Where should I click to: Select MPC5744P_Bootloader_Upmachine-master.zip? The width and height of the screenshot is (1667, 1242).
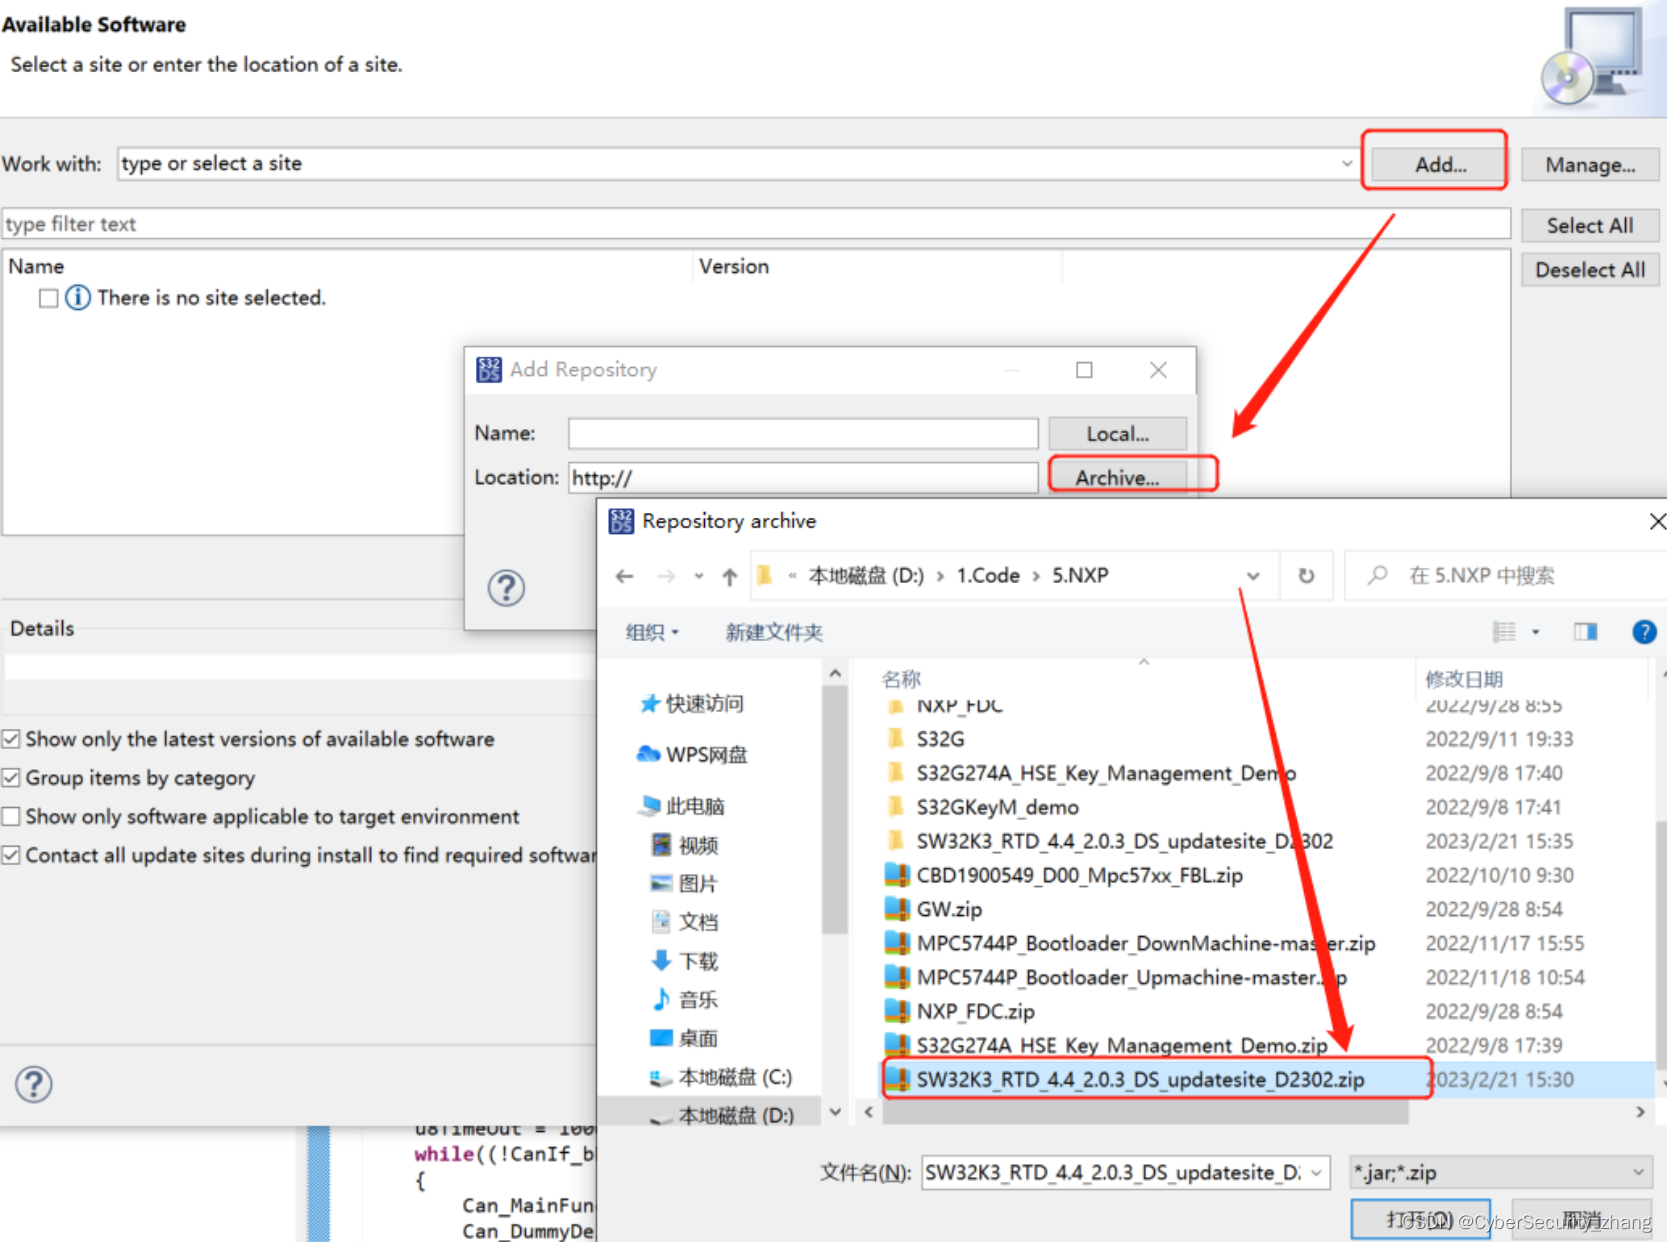(1117, 977)
